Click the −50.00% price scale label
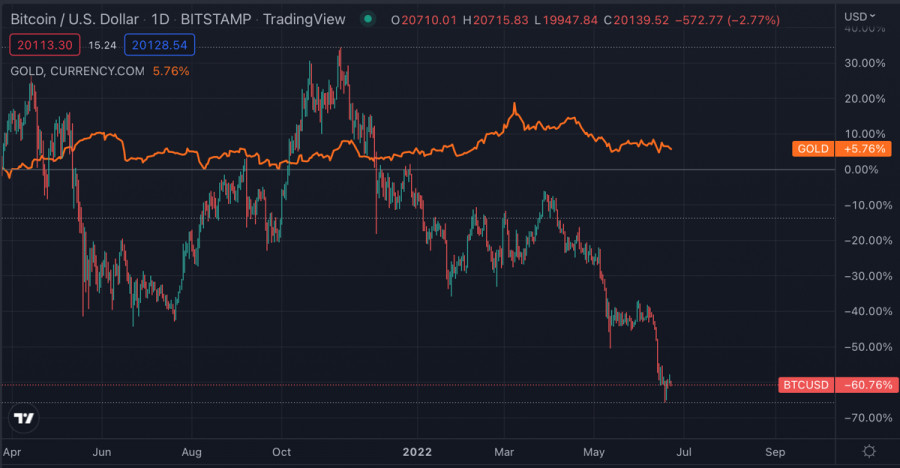This screenshot has width=900, height=468. (x=868, y=347)
